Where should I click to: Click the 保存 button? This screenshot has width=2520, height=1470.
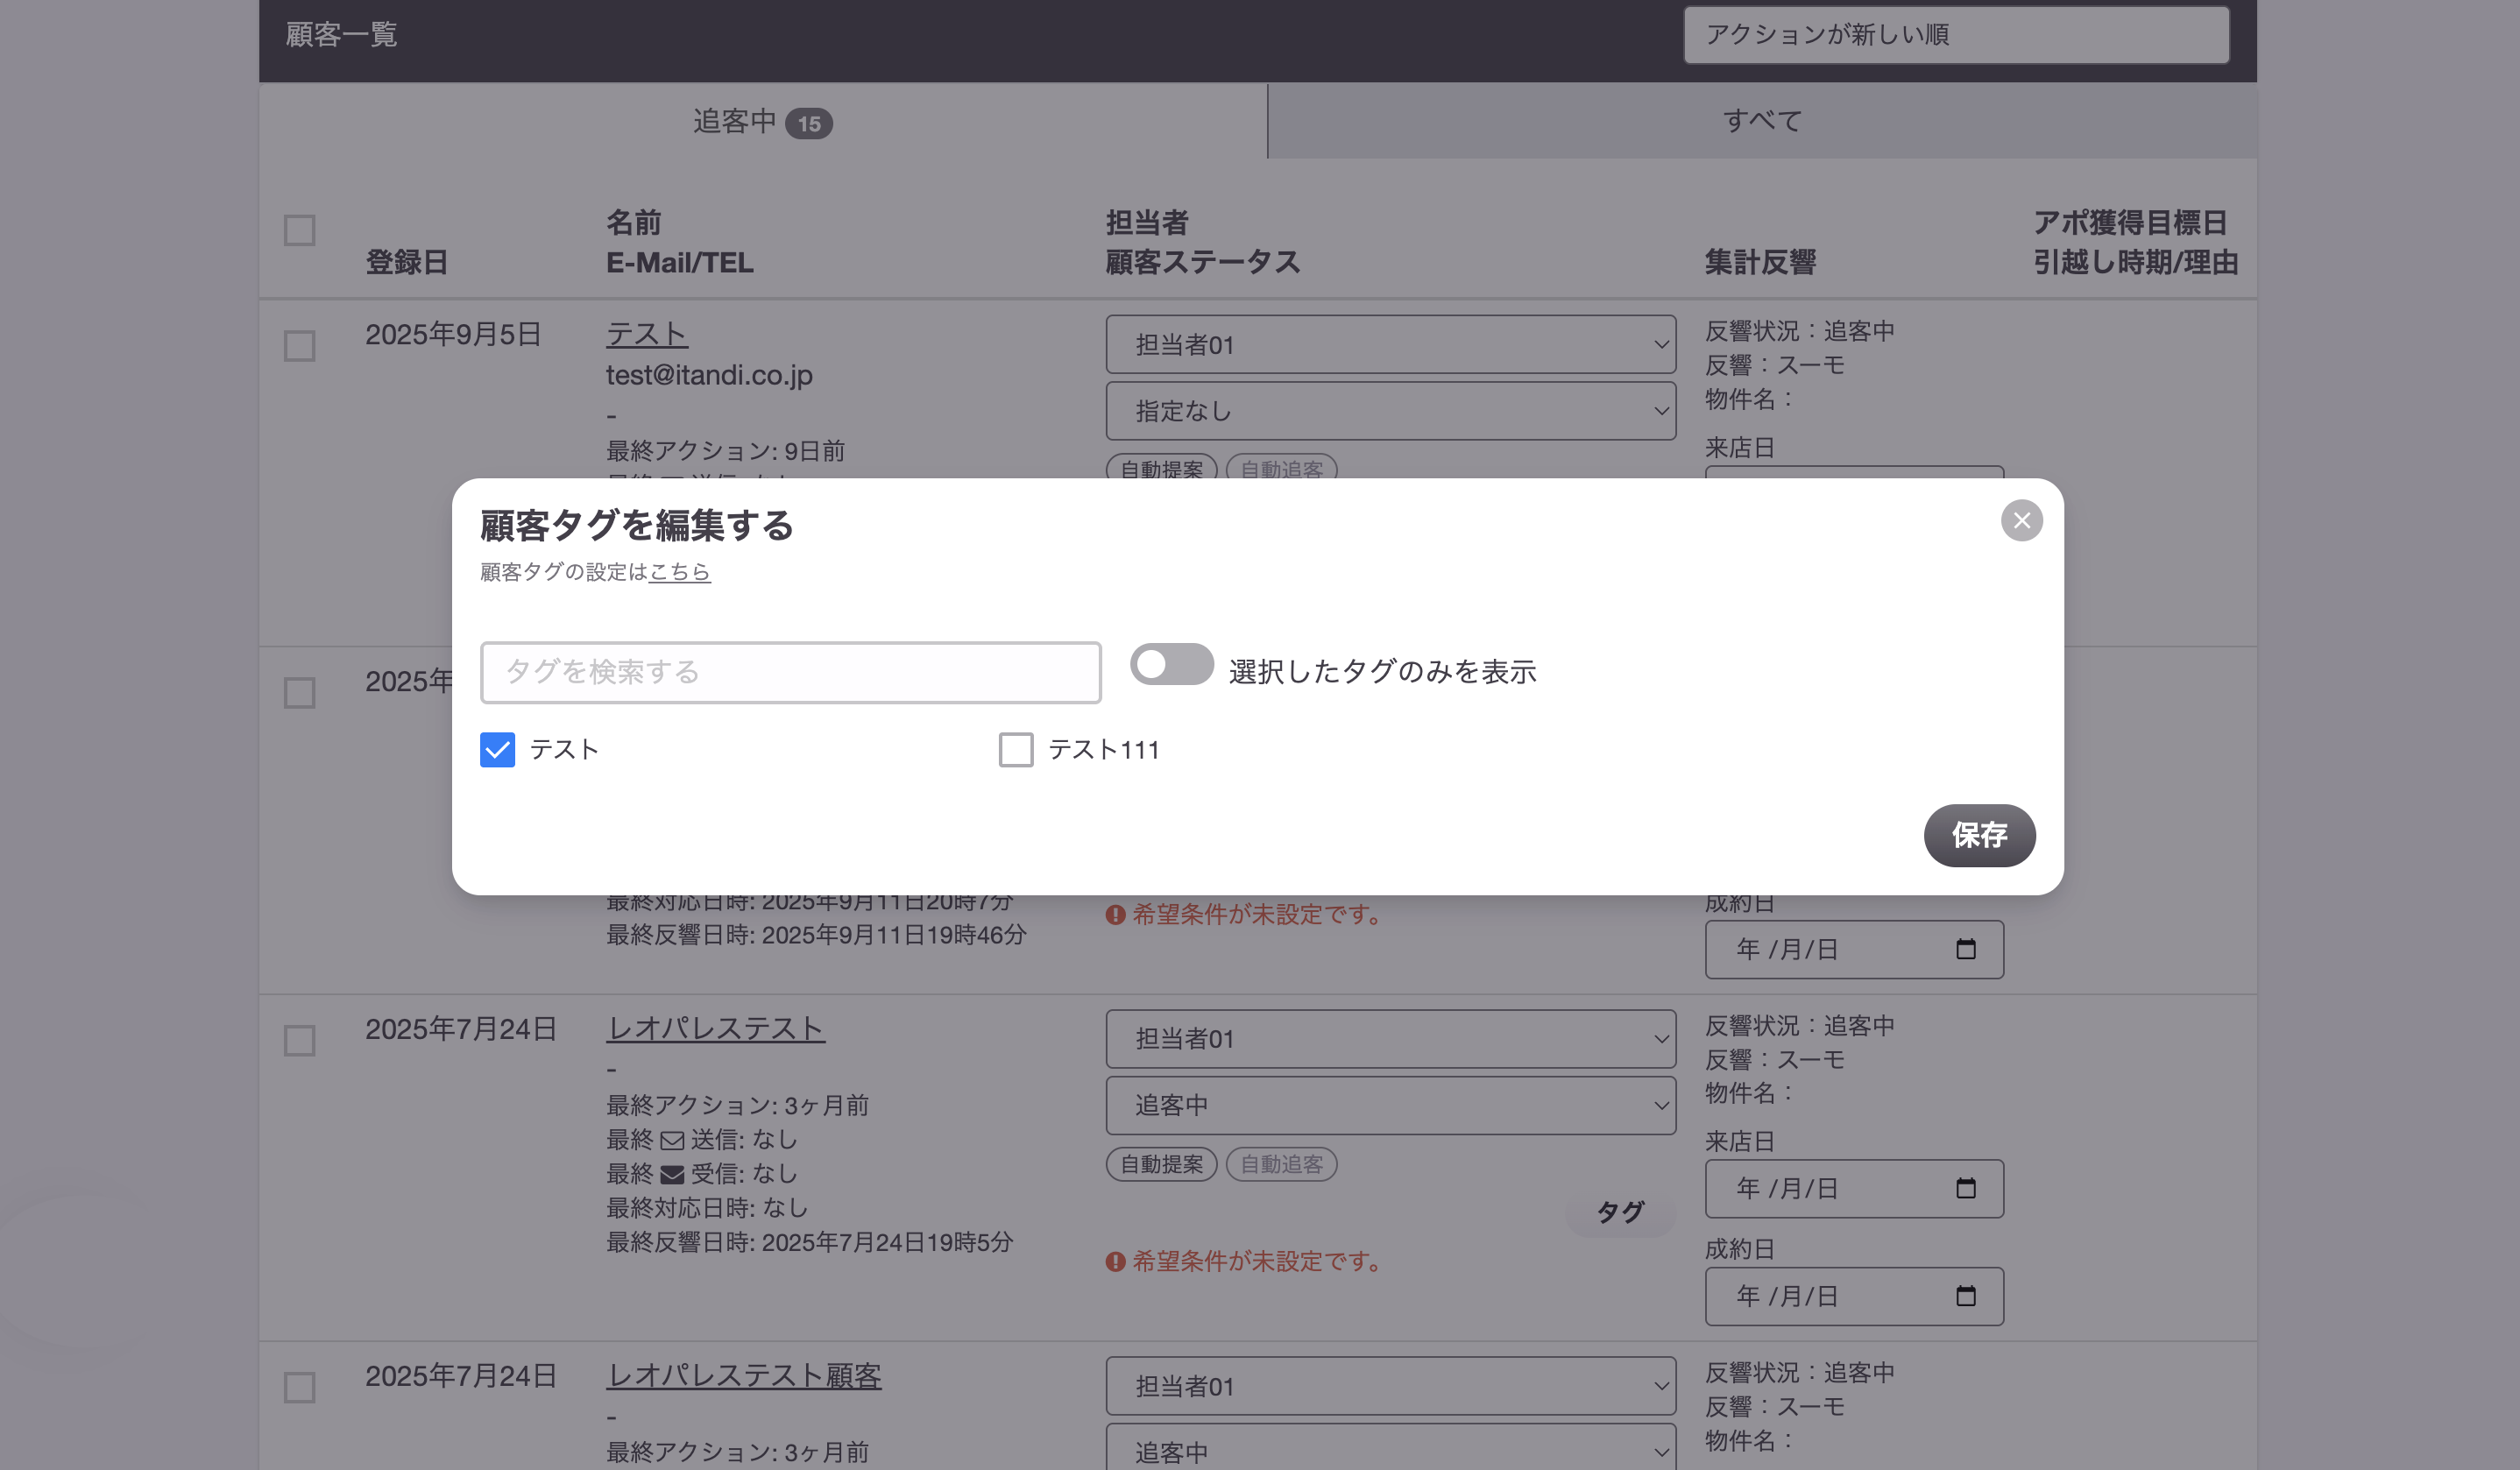[1979, 835]
